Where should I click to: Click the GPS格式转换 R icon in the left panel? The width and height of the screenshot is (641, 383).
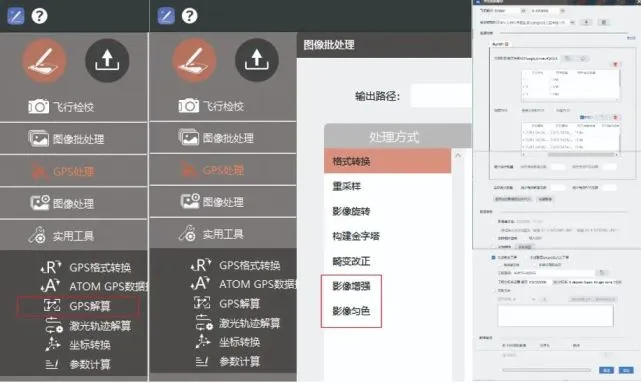tap(51, 267)
